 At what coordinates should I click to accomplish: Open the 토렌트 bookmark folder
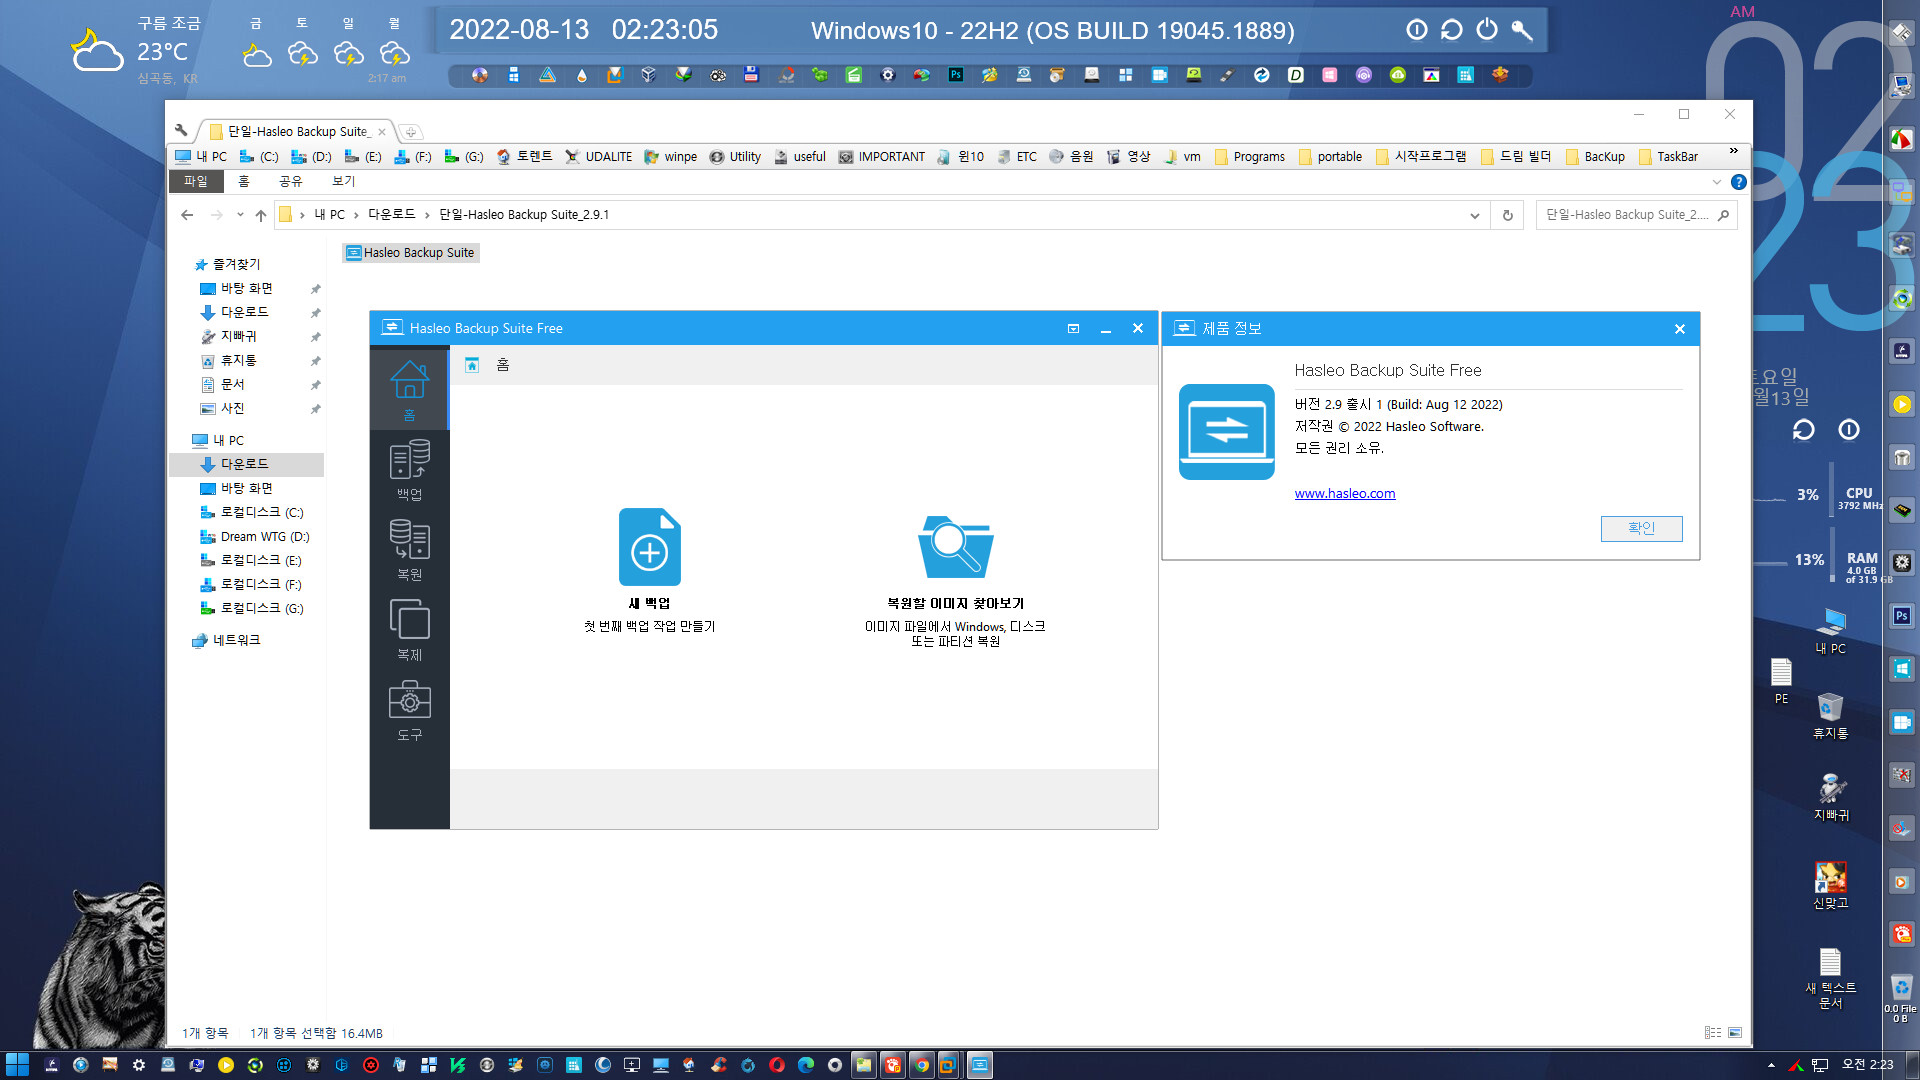pyautogui.click(x=524, y=157)
